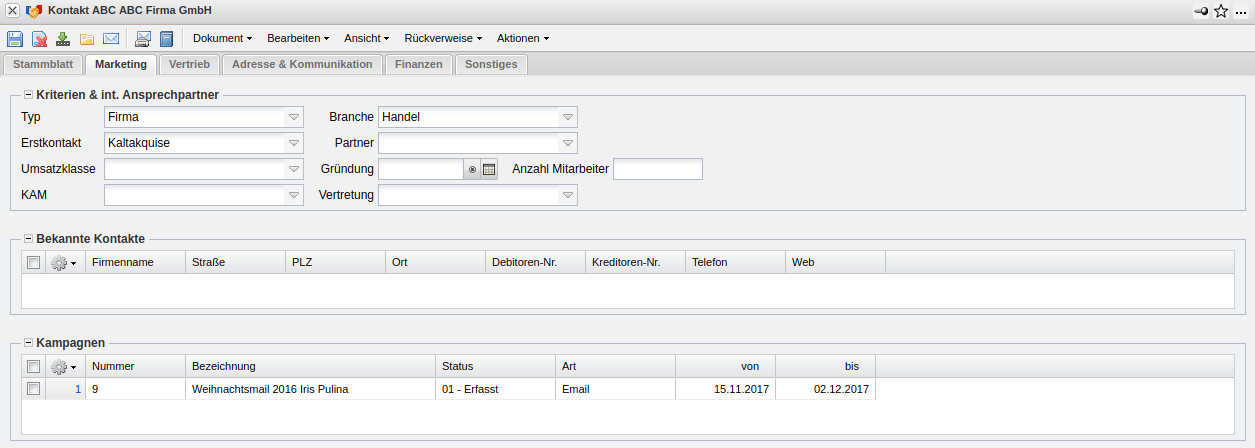Mark contact as favorite with star icon
The height and width of the screenshot is (448, 1255).
pyautogui.click(x=1221, y=11)
